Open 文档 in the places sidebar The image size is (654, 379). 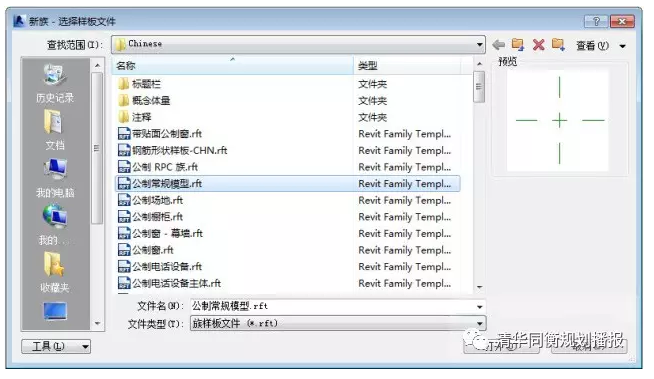click(x=55, y=131)
